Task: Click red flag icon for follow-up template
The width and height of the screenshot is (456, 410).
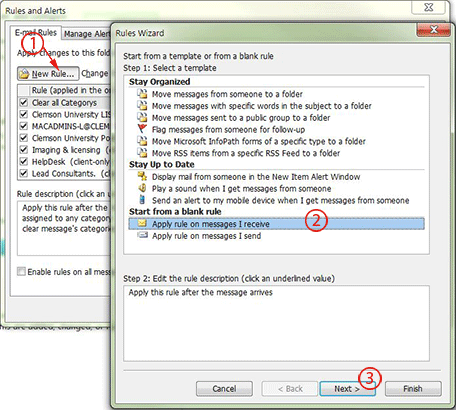Action: pos(142,129)
